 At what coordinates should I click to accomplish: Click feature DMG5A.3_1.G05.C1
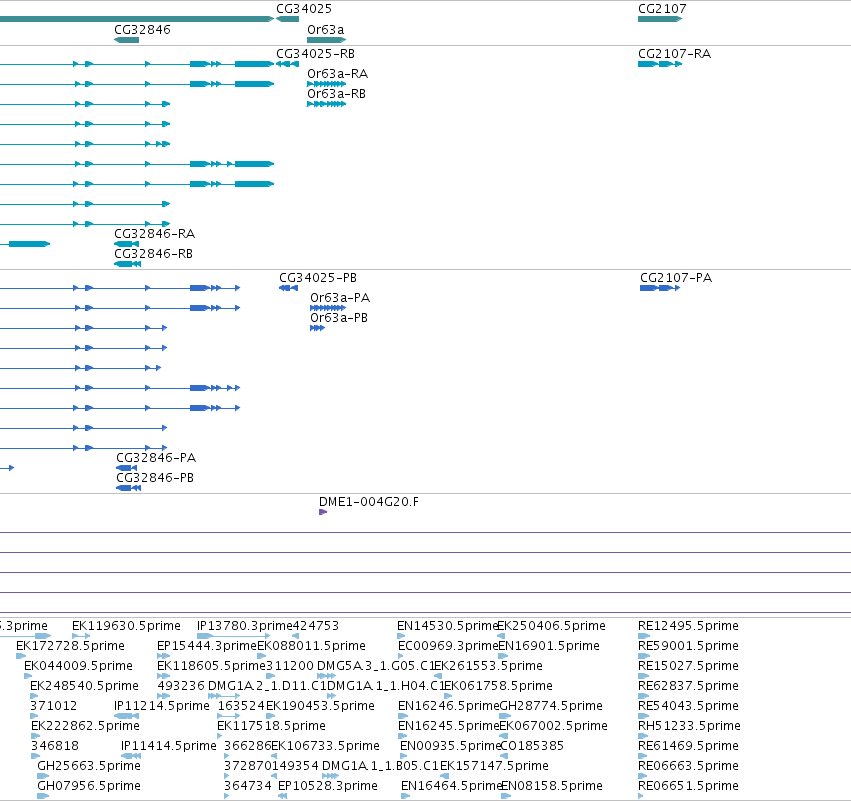tap(376, 666)
